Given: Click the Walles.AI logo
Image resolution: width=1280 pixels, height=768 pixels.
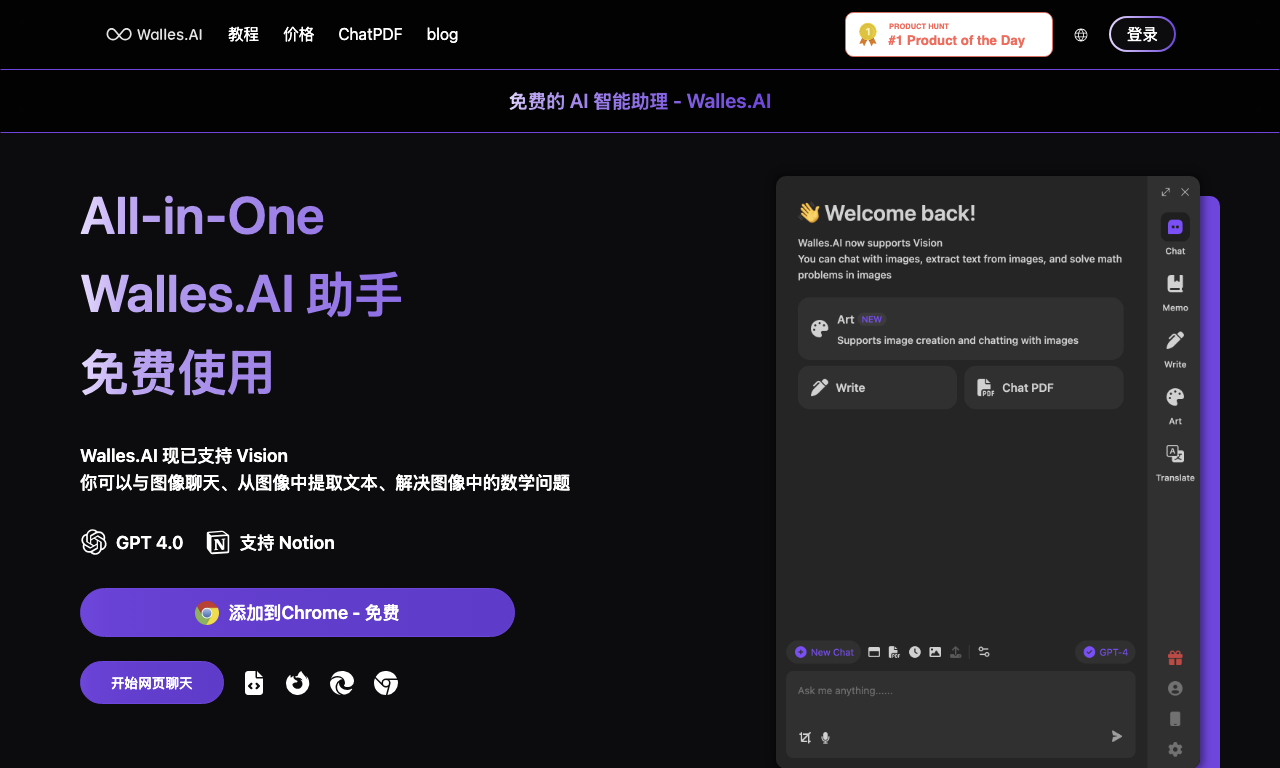Looking at the screenshot, I should click(155, 34).
